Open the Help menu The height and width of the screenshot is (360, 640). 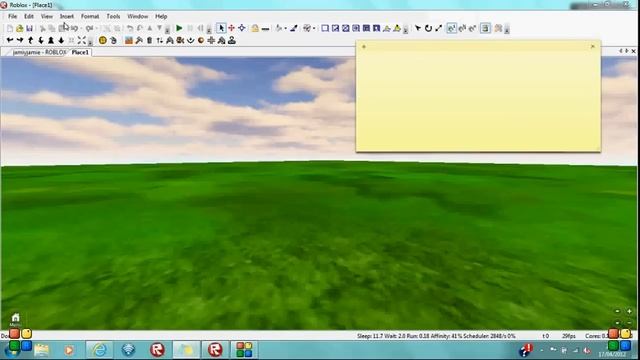[161, 16]
